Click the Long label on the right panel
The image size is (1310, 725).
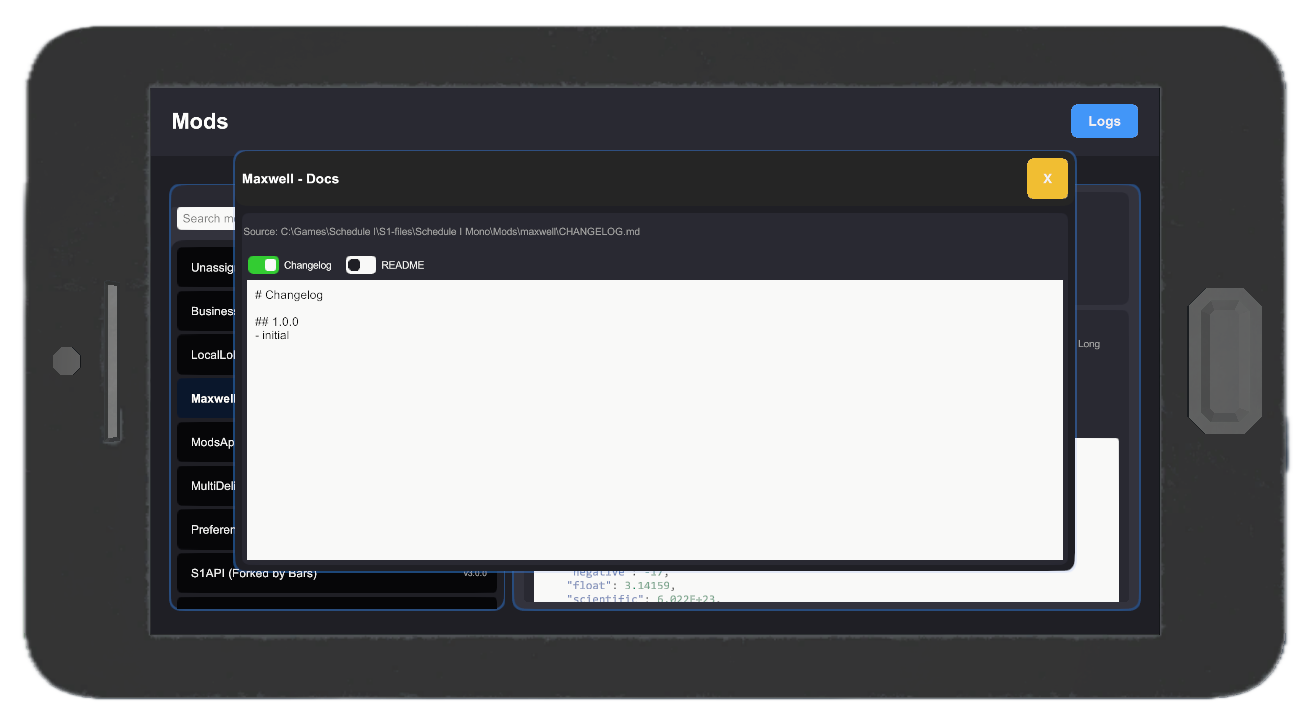tap(1087, 343)
